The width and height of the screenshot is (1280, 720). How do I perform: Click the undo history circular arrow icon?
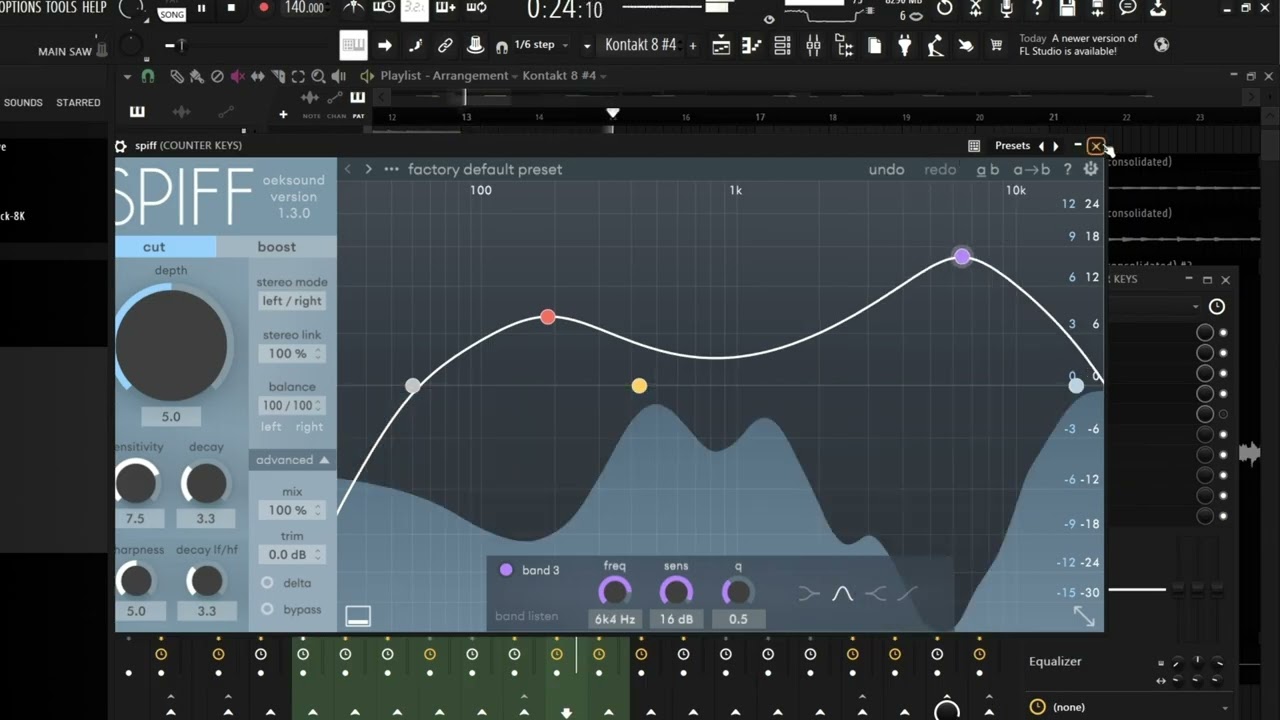click(x=945, y=8)
